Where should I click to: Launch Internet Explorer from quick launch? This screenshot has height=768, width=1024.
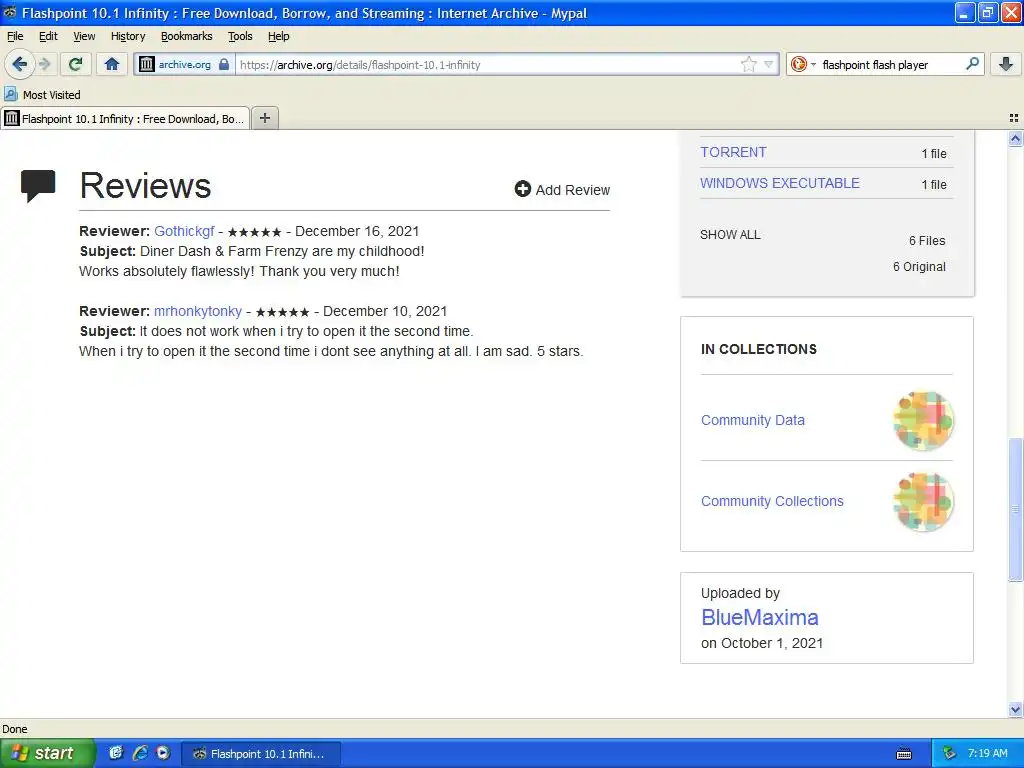pos(140,753)
